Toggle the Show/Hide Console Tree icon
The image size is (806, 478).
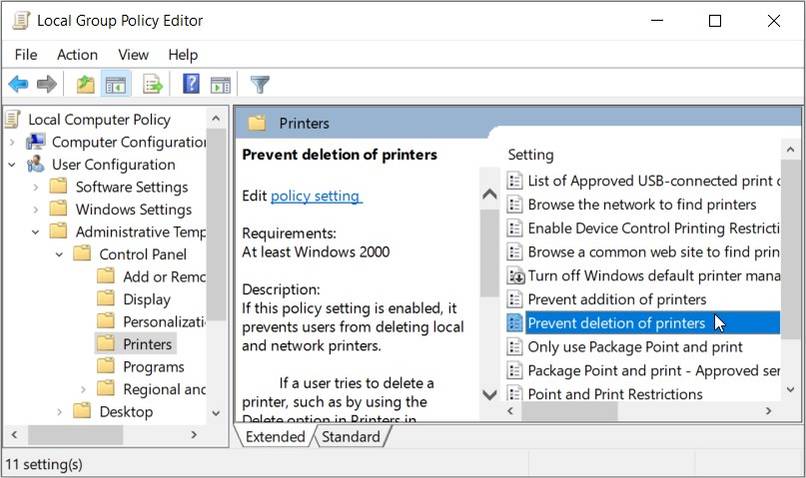(116, 85)
